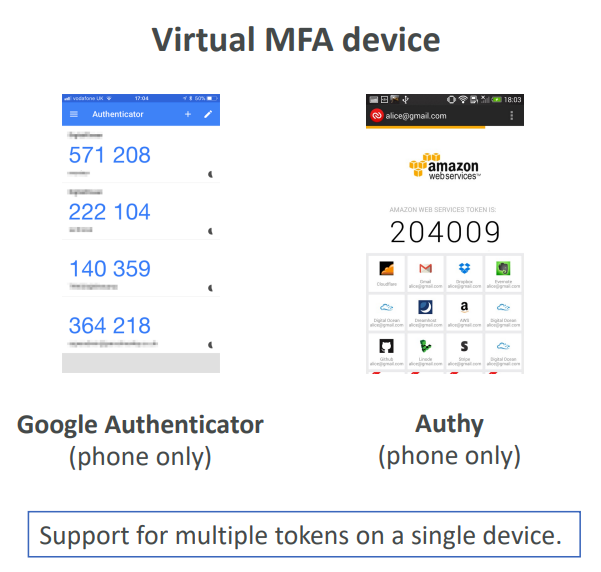
Task: Click the 204009 AWS token number
Action: pos(445,233)
